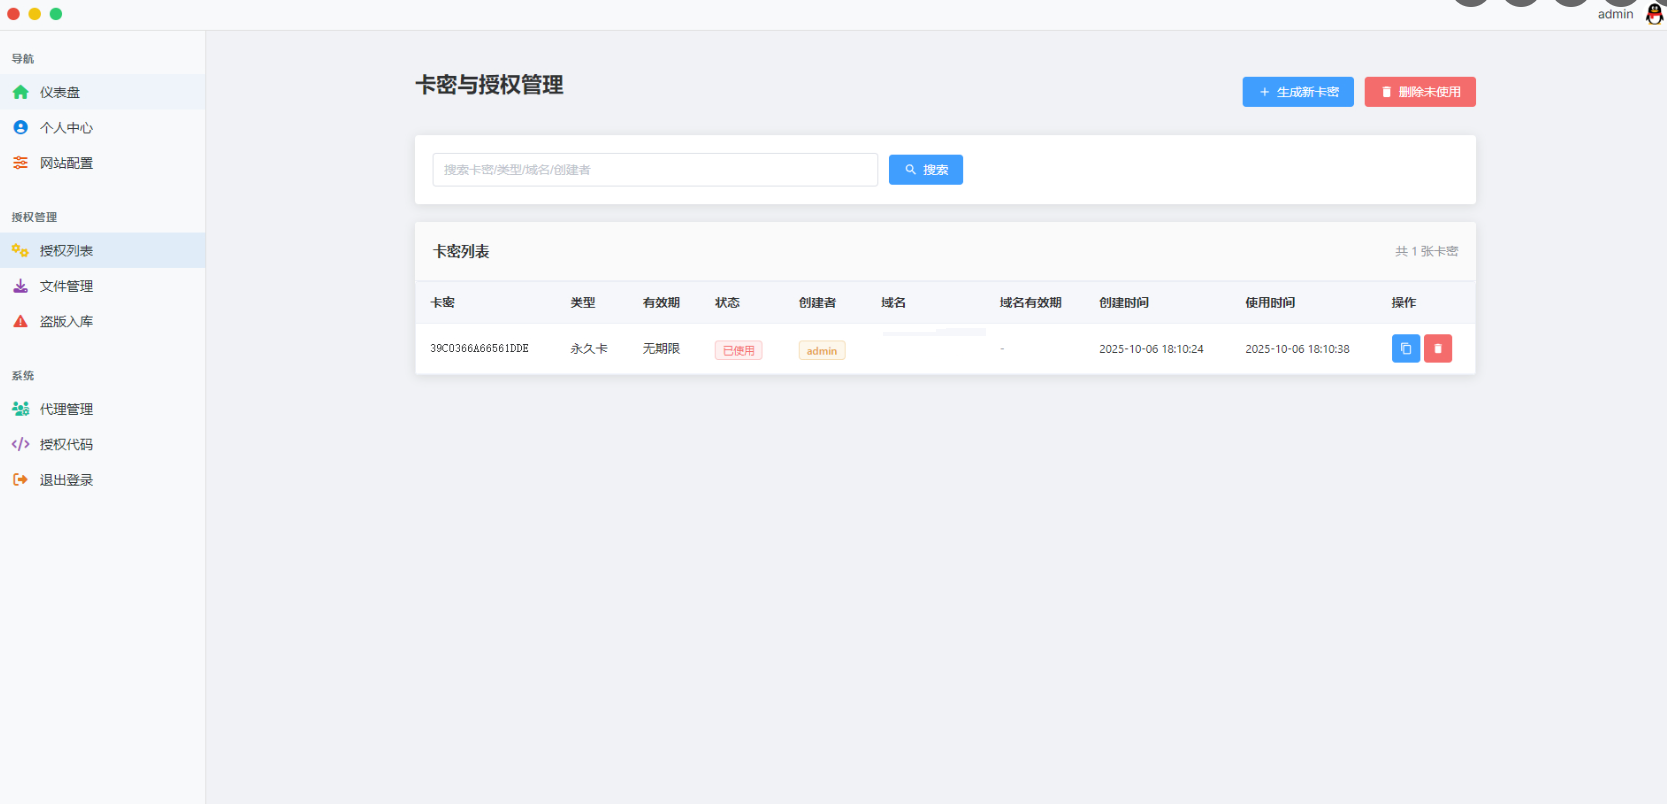Image resolution: width=1667 pixels, height=804 pixels.
Task: Go to 代理管理 in sidebar
Action: click(x=66, y=409)
